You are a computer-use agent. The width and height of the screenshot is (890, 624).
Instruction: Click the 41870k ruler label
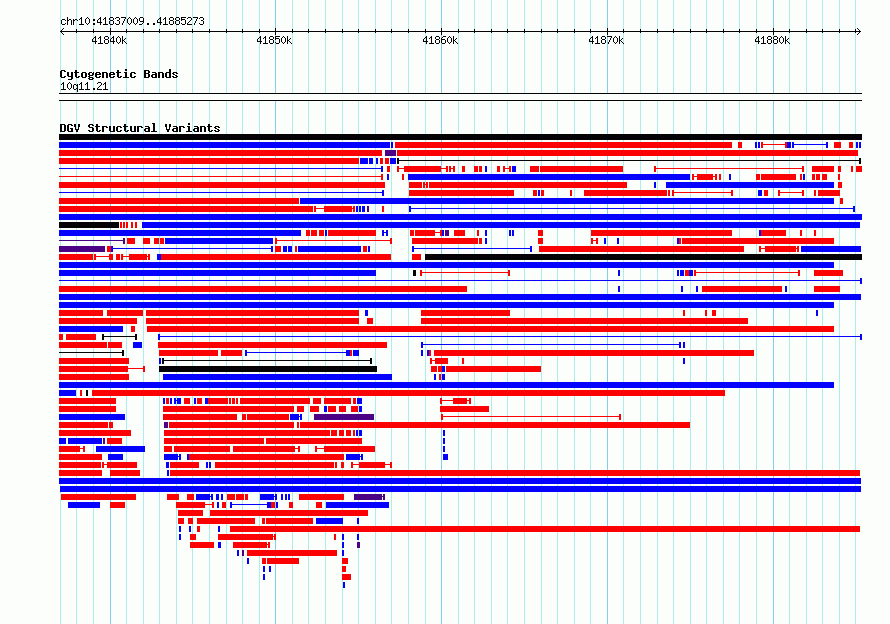(x=606, y=40)
